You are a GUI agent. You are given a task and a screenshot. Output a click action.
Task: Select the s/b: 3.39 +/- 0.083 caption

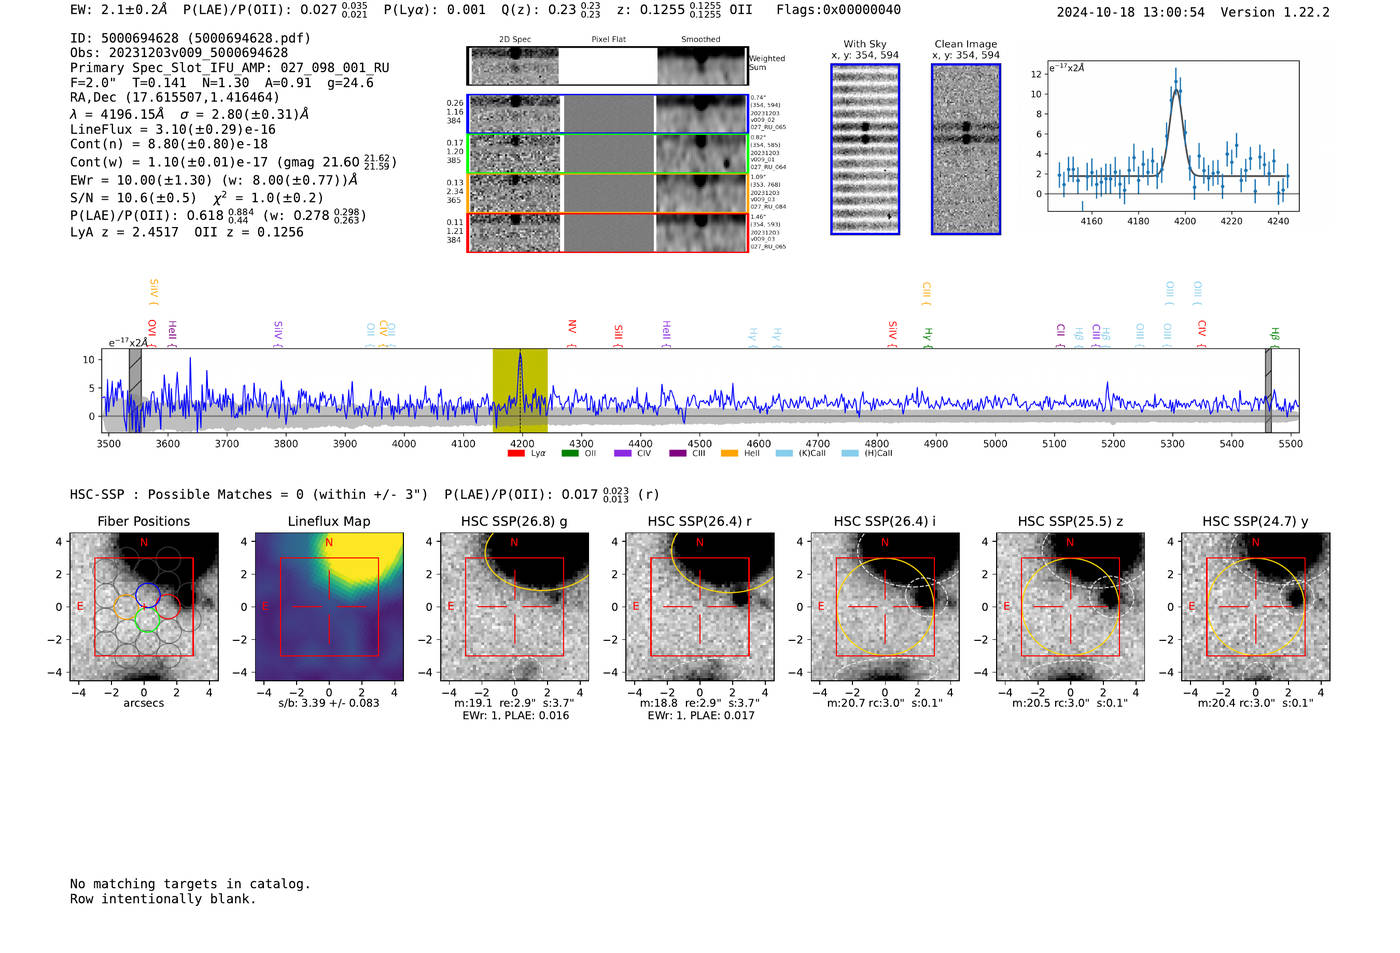coord(329,703)
